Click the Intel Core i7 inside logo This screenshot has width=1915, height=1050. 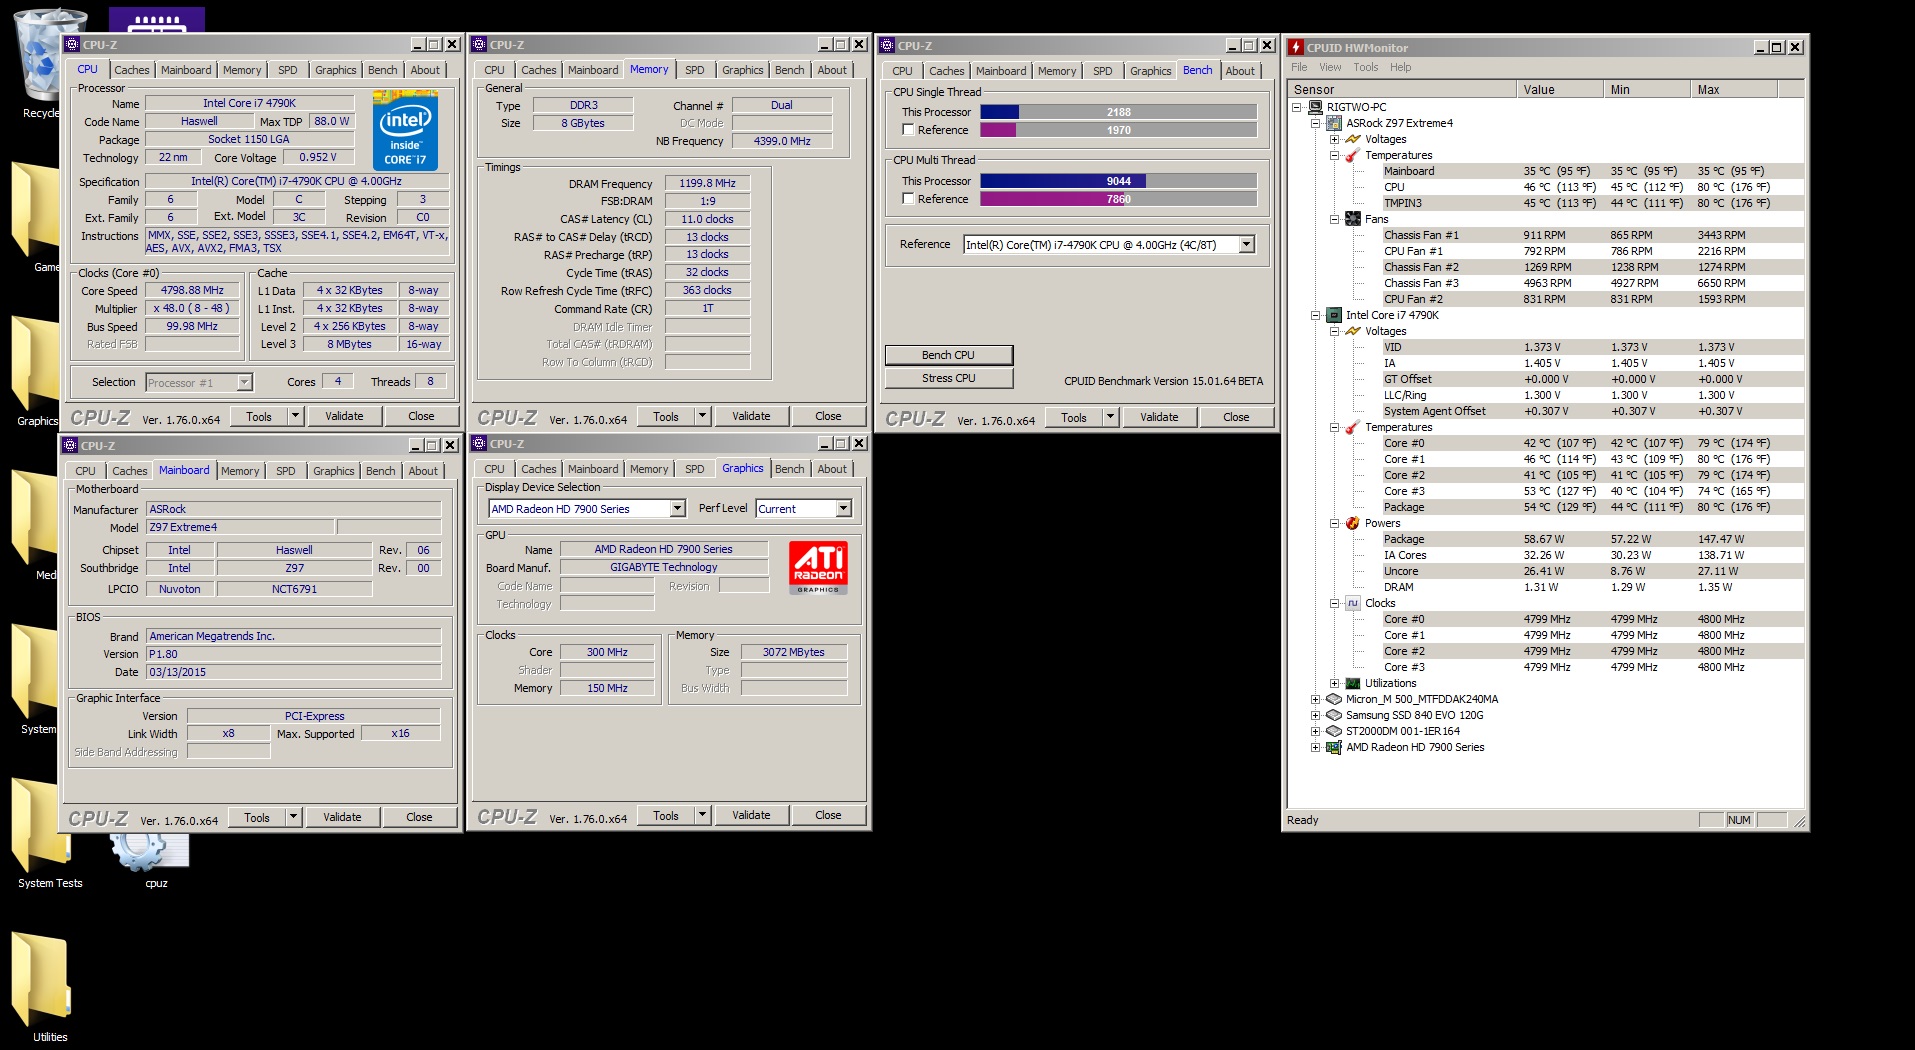405,130
